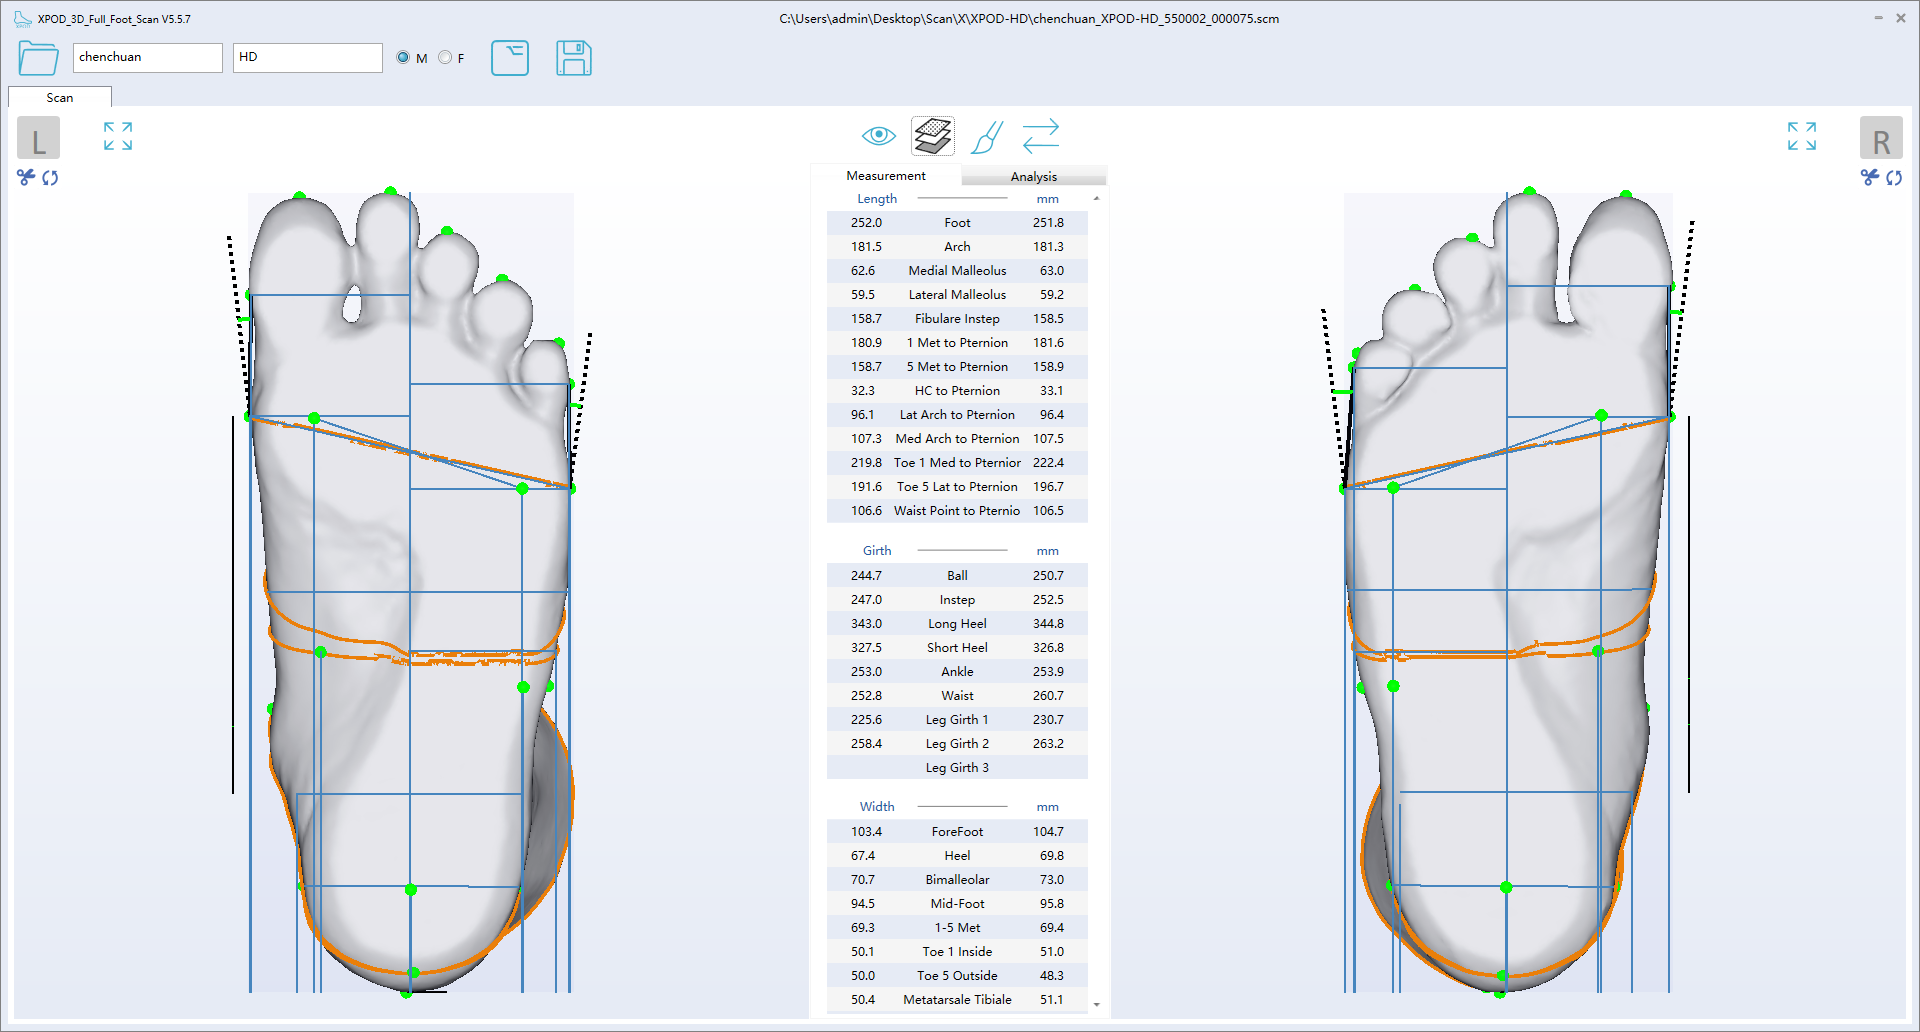Expand the left foot view to fullscreen
The image size is (1920, 1032).
pos(118,136)
